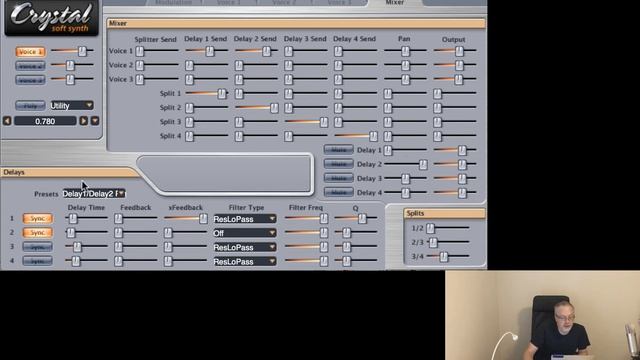Click the Voice 2 level slider in sidebar
This screenshot has height=360, width=640.
click(x=72, y=65)
